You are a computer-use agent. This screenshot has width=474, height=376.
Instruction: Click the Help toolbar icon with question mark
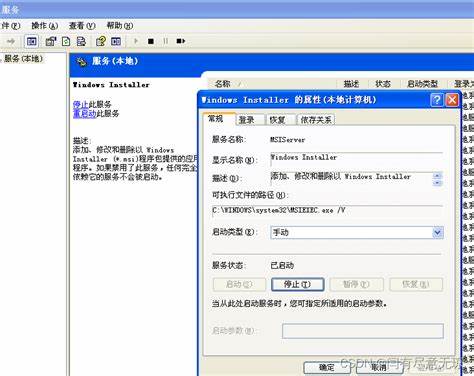tap(101, 41)
